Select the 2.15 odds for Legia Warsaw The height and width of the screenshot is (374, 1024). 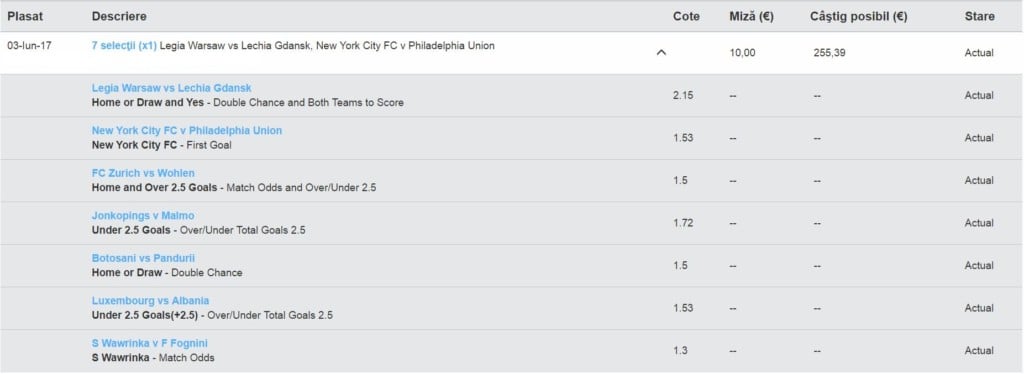(683, 95)
